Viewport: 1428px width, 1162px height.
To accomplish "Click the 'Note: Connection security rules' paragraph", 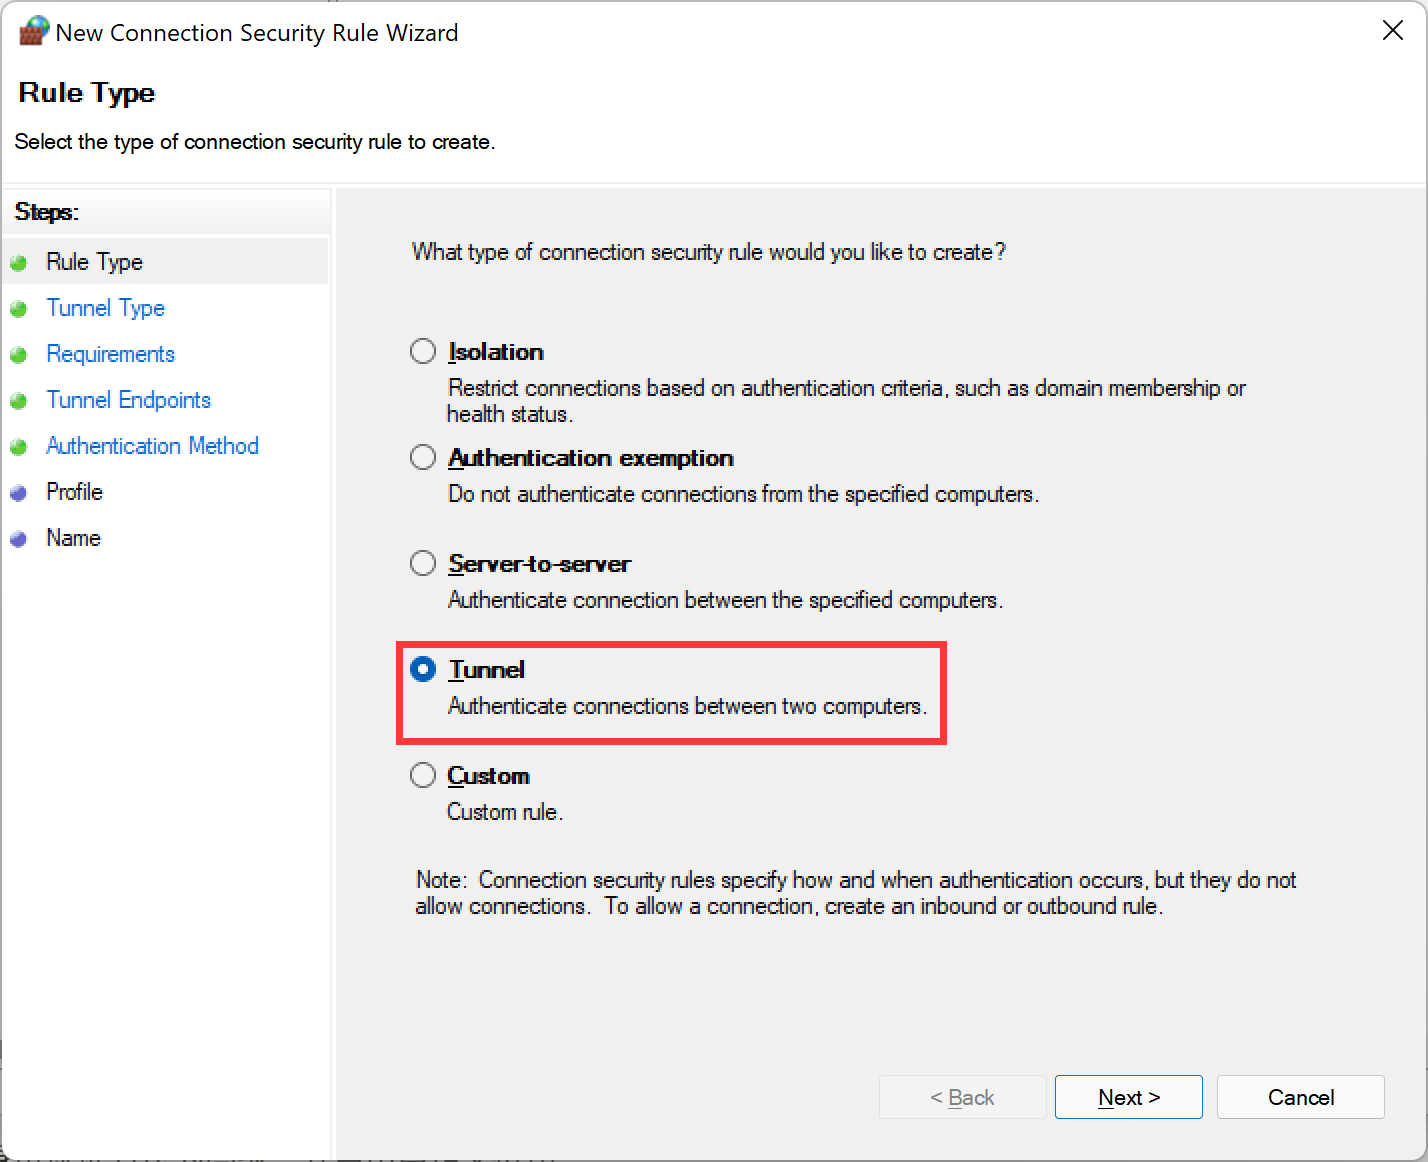I will click(856, 893).
